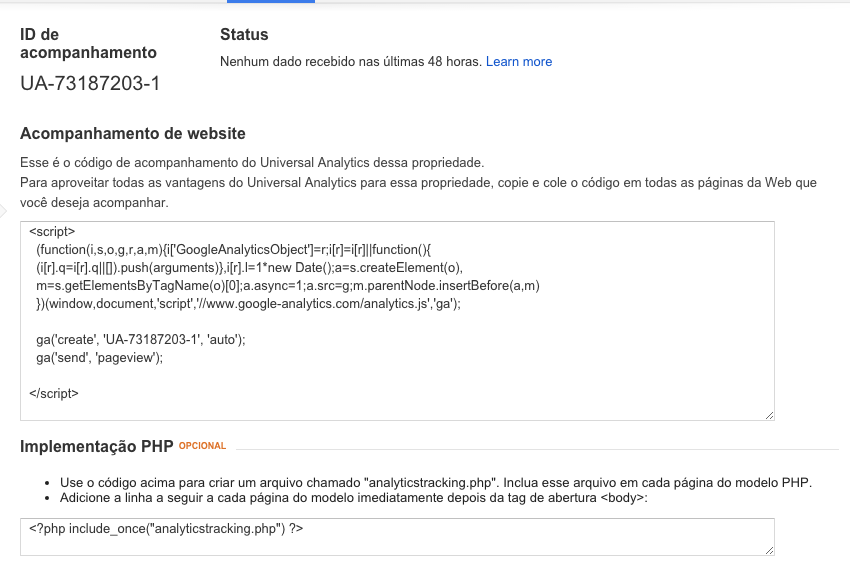Click the blue active tab indicator at top
Image resolution: width=850 pixels, height=565 pixels.
(271, 2)
